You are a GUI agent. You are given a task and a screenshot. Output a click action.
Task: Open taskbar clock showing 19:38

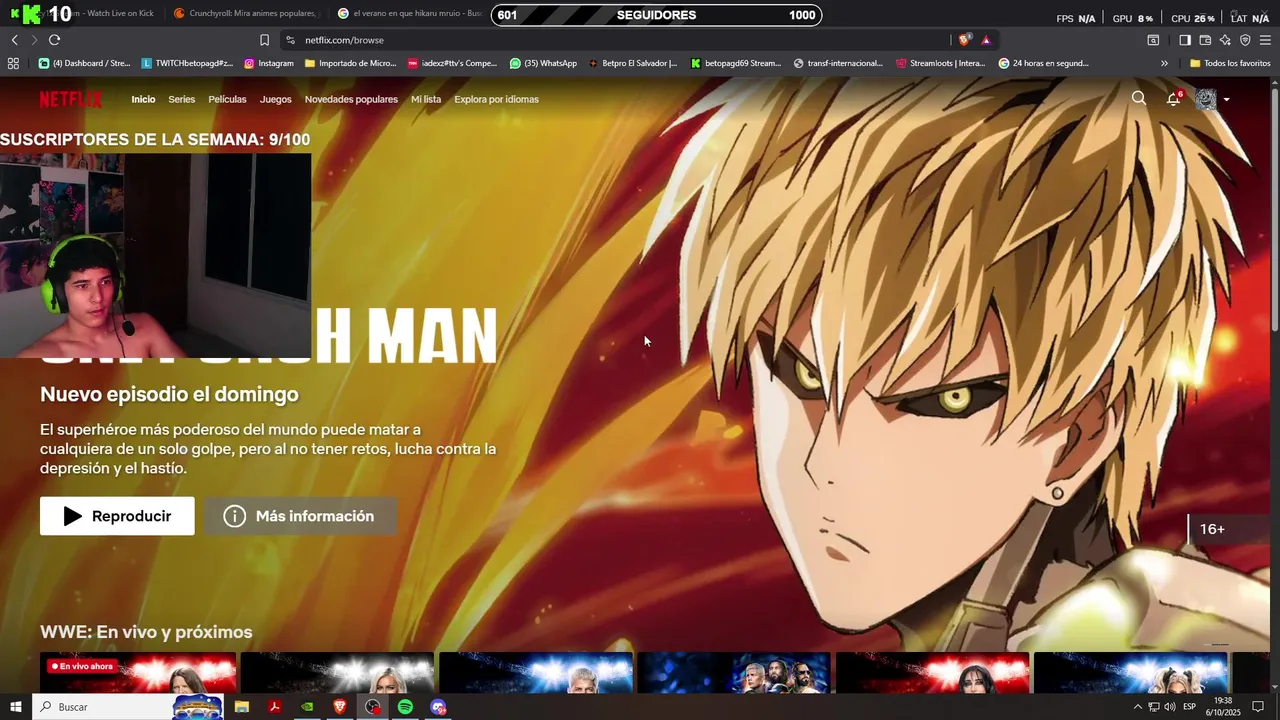click(1222, 707)
